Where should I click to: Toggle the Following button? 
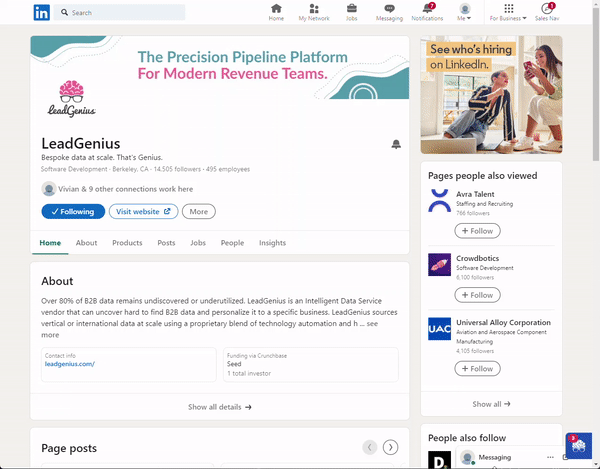click(73, 212)
